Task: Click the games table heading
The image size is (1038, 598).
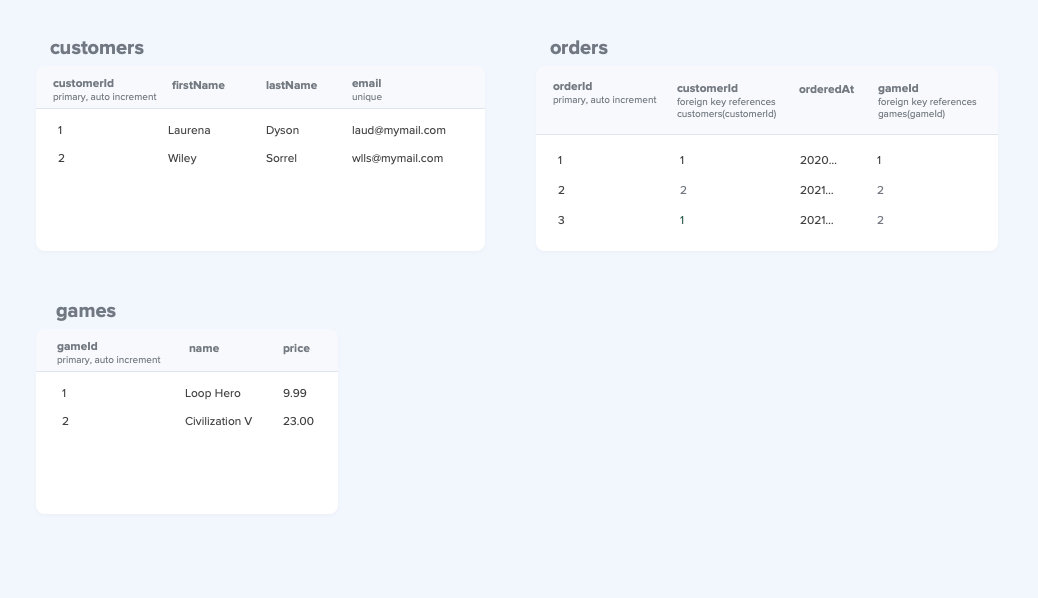Action: [x=86, y=311]
